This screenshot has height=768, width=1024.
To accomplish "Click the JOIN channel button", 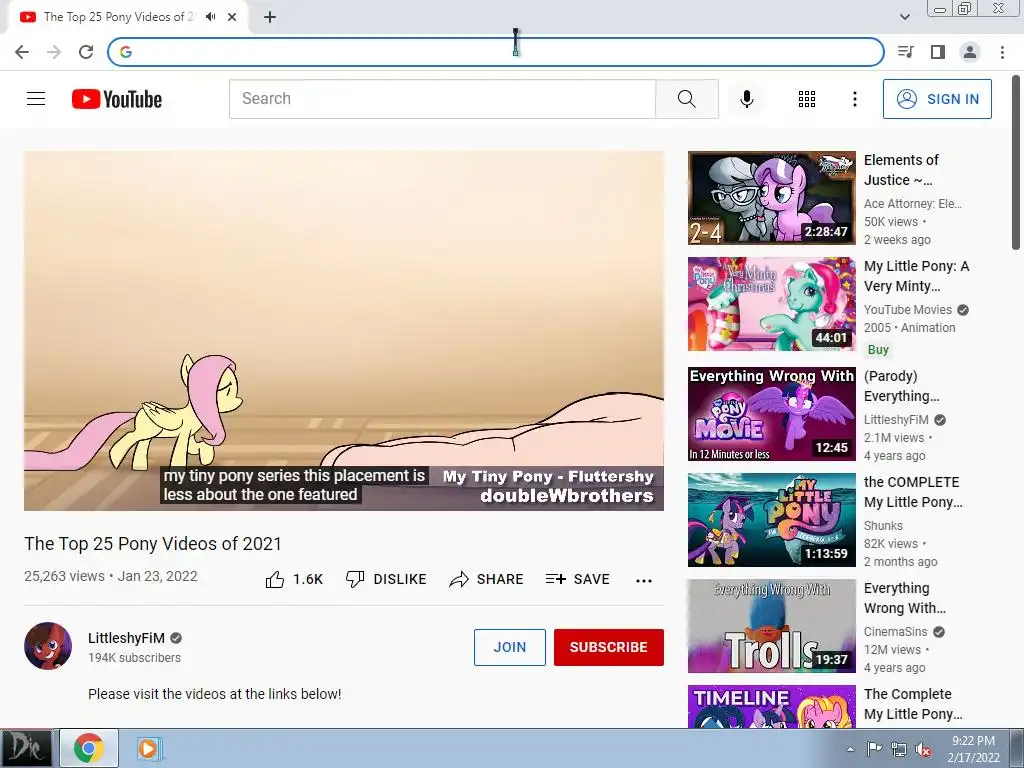I will [x=509, y=647].
